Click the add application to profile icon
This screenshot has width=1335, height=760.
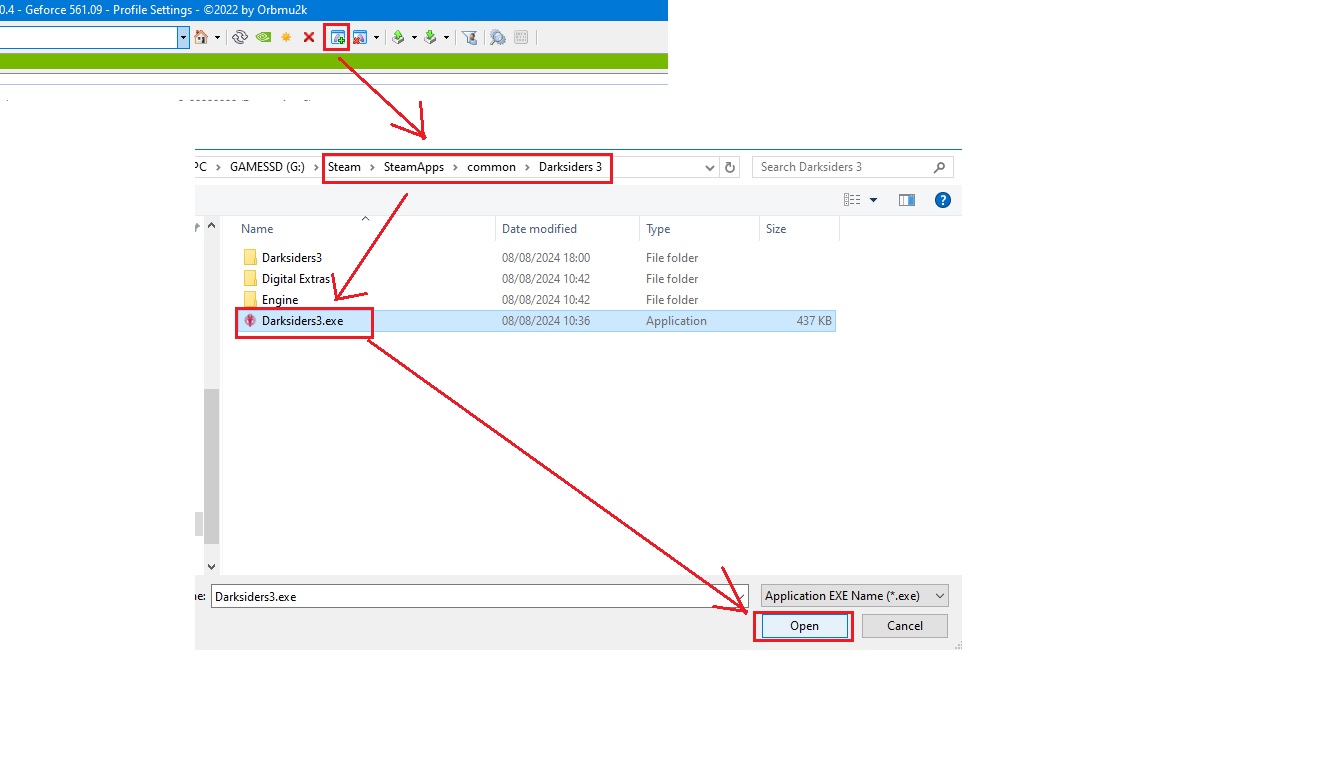click(338, 37)
